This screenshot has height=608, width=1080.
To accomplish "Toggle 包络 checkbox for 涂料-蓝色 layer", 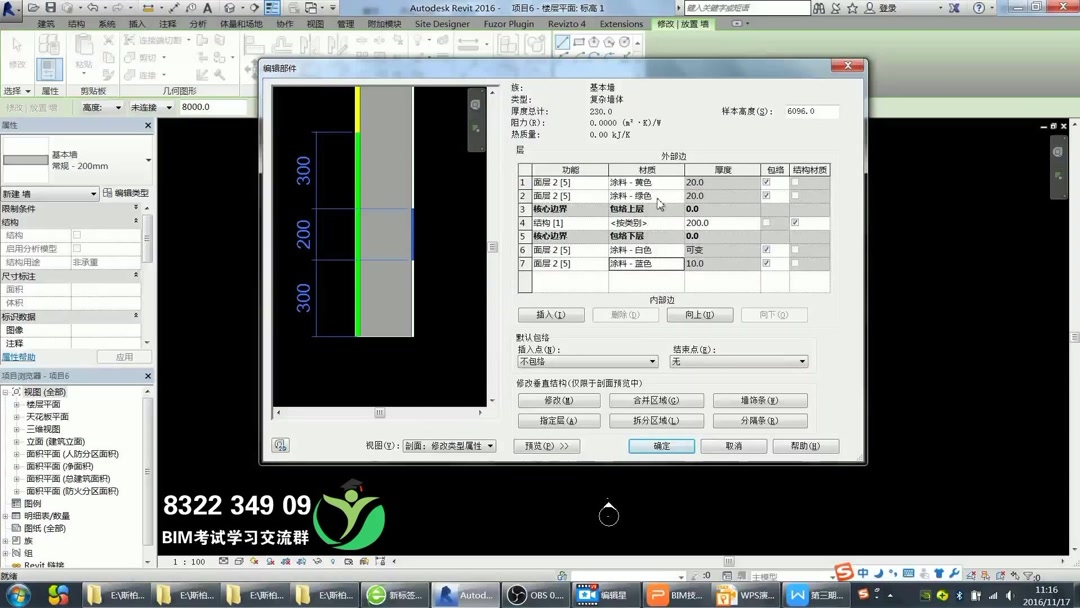I will (766, 263).
